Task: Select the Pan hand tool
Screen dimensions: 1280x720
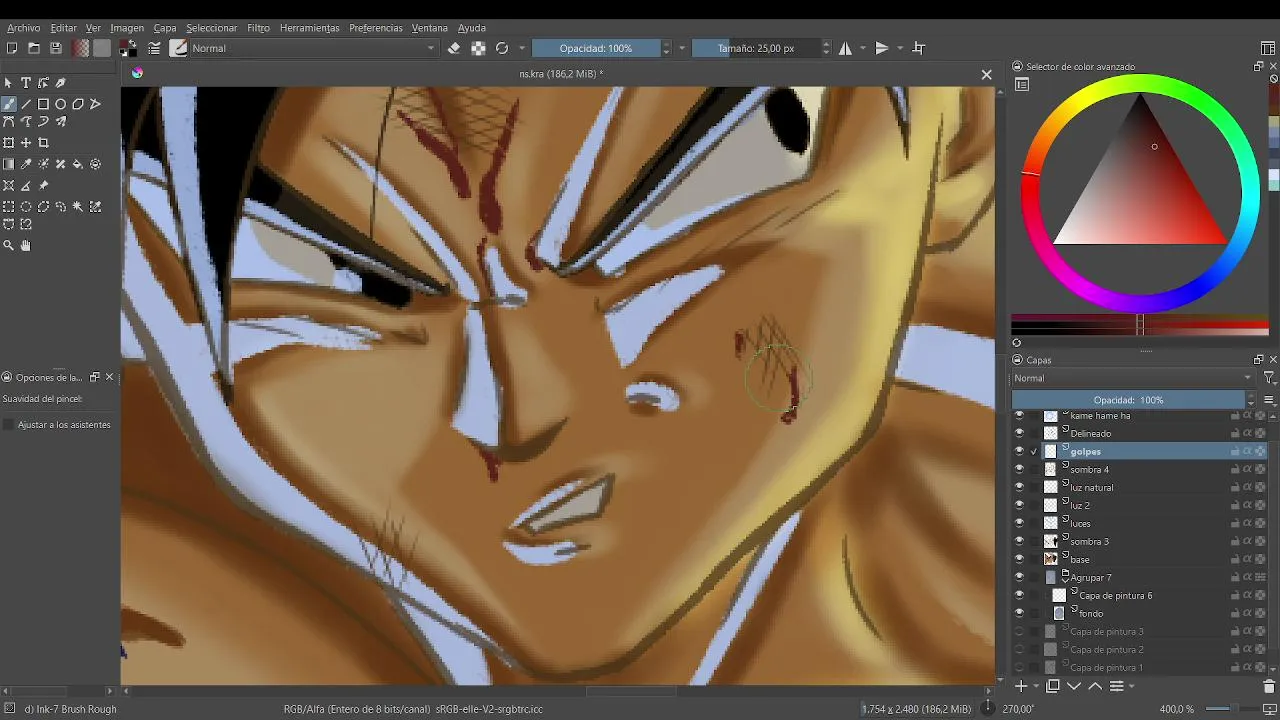Action: point(26,245)
